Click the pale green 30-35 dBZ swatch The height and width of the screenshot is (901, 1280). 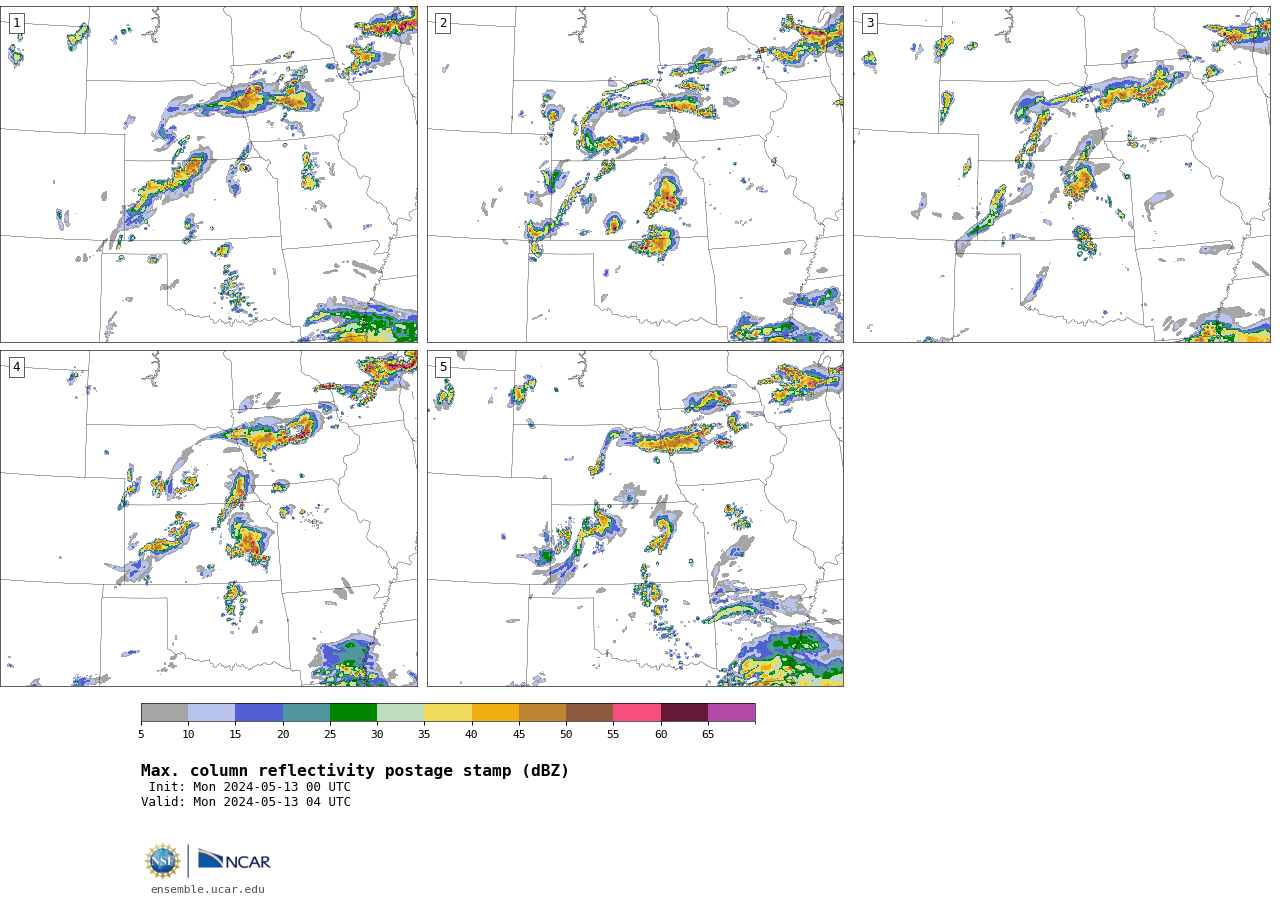[401, 712]
